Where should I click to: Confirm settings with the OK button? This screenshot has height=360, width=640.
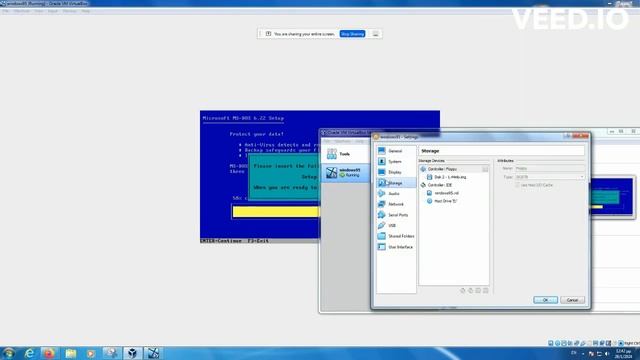pos(545,300)
